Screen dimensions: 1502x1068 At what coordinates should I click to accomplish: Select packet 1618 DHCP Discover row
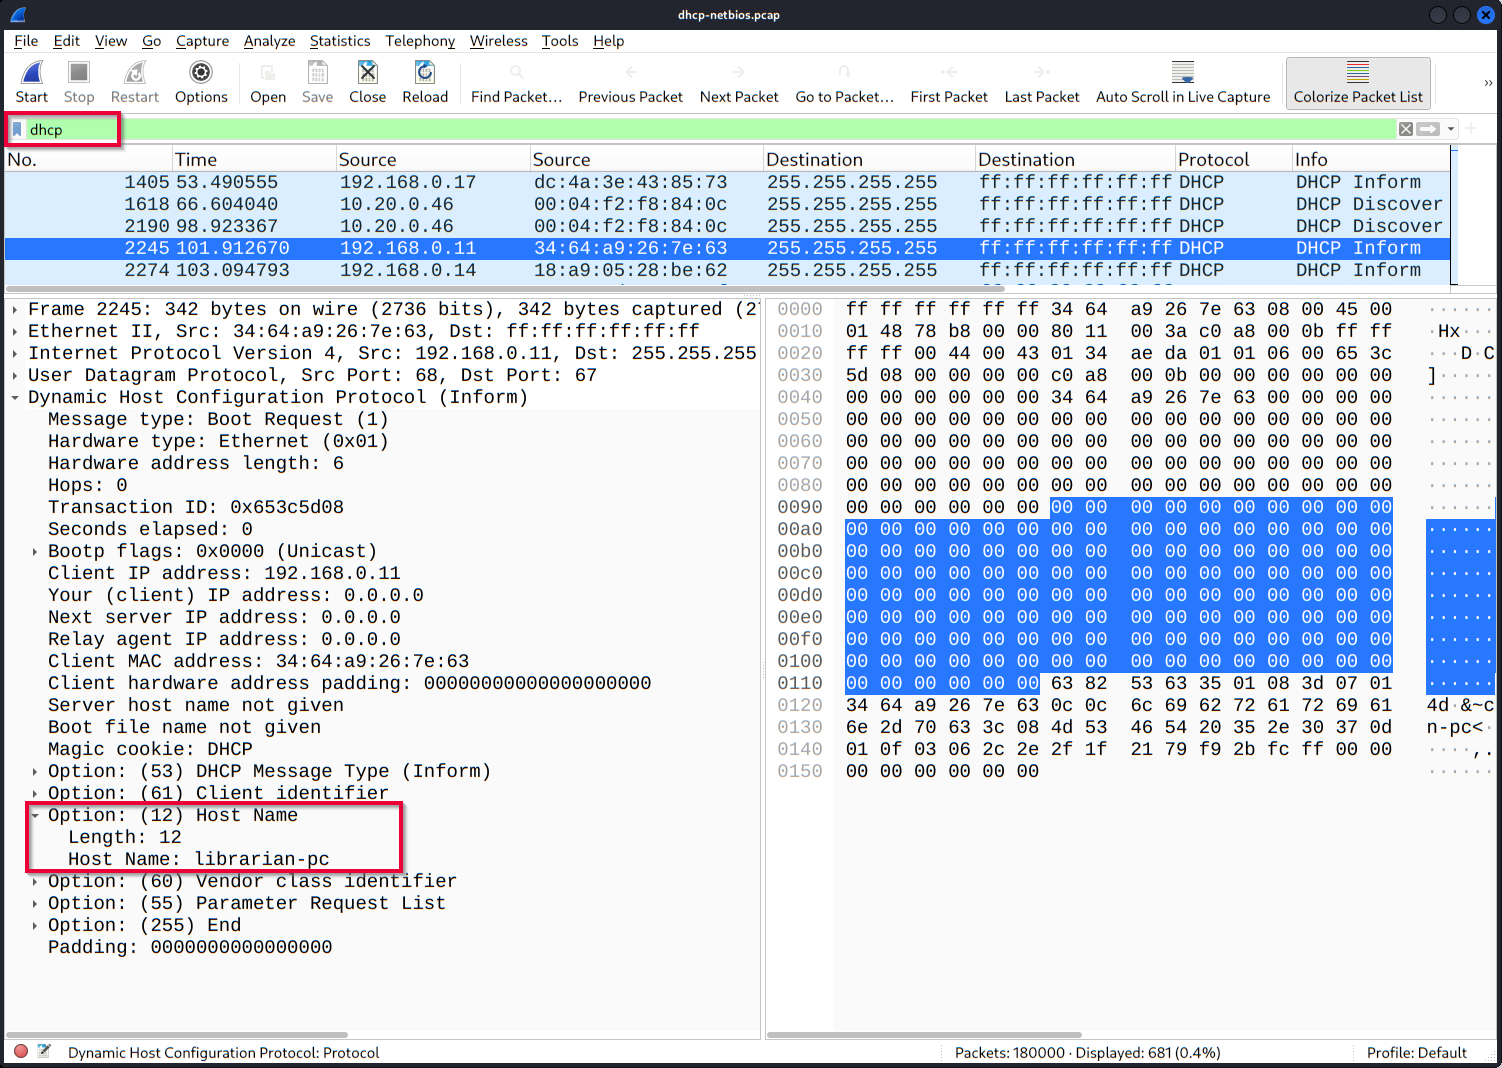click(x=727, y=204)
